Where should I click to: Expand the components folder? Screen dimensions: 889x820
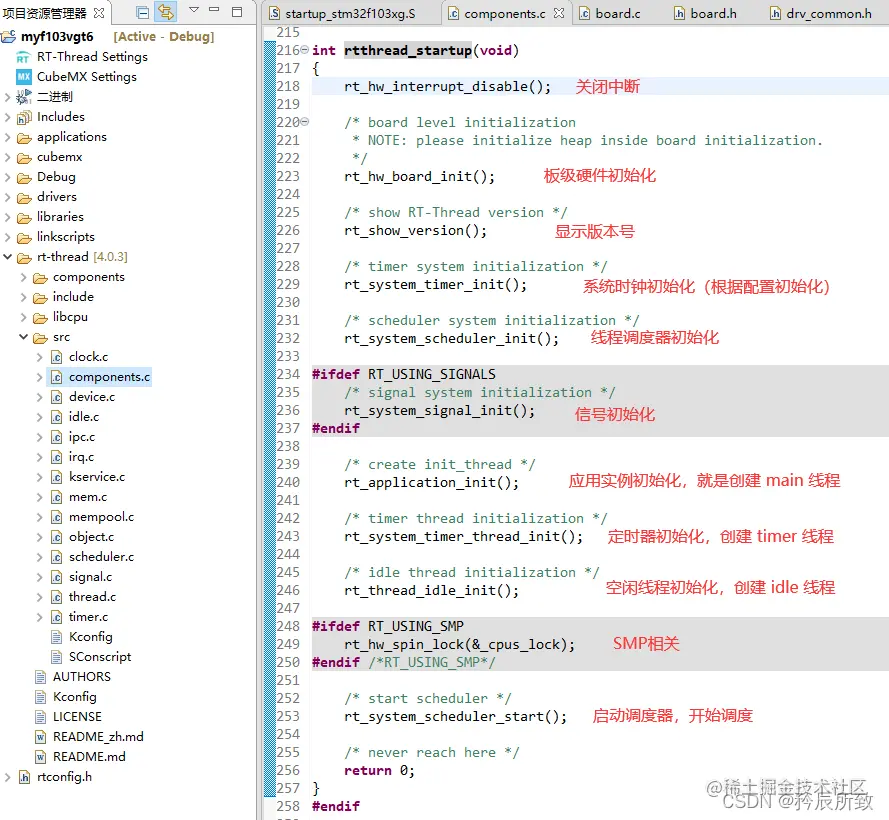point(23,277)
